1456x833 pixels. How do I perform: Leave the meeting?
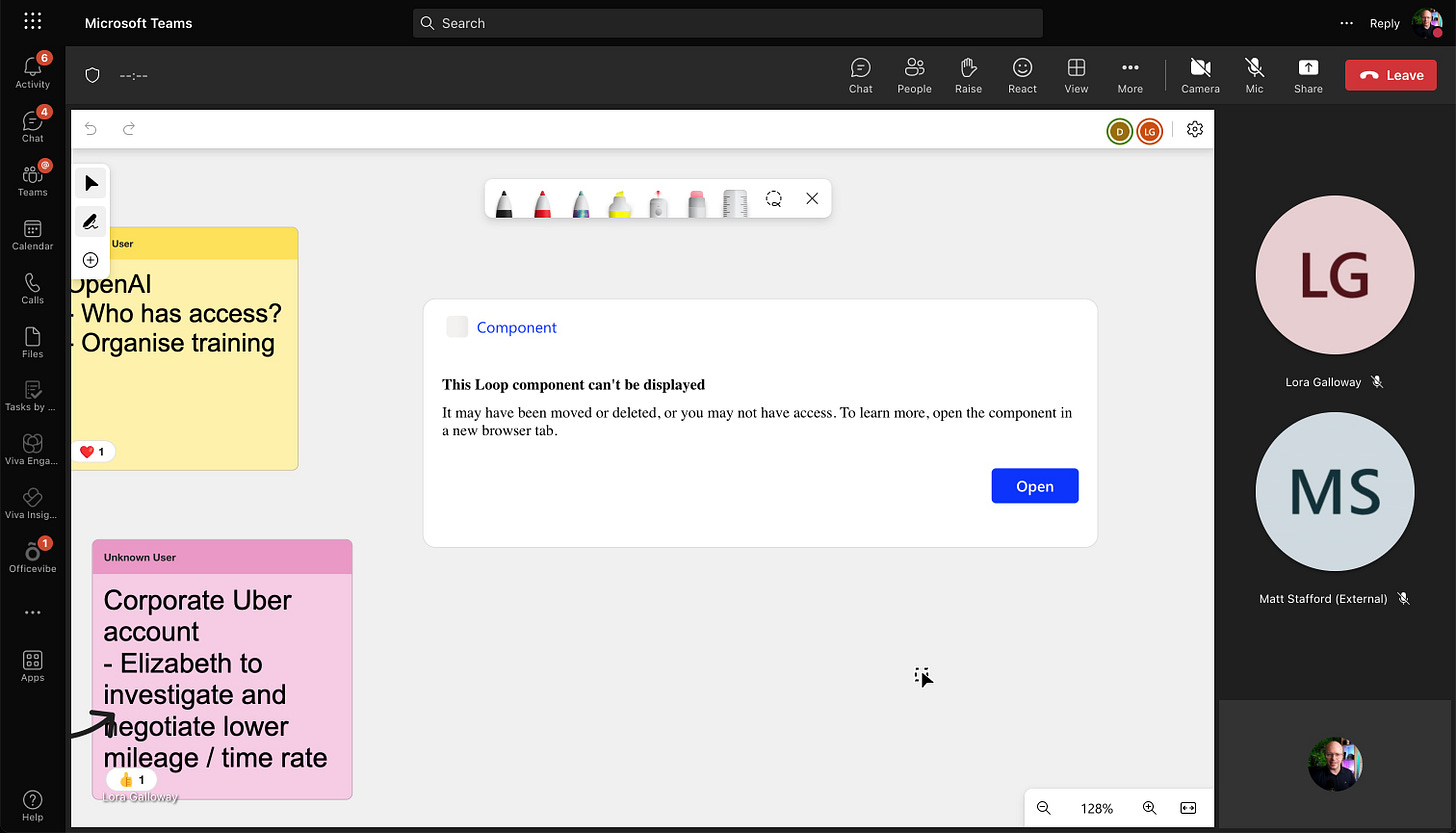coord(1392,75)
